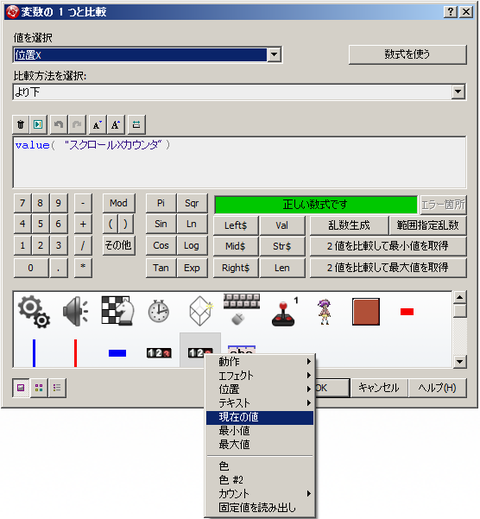The height and width of the screenshot is (519, 480).
Task: Expand the カウント submenu
Action: coord(260,494)
